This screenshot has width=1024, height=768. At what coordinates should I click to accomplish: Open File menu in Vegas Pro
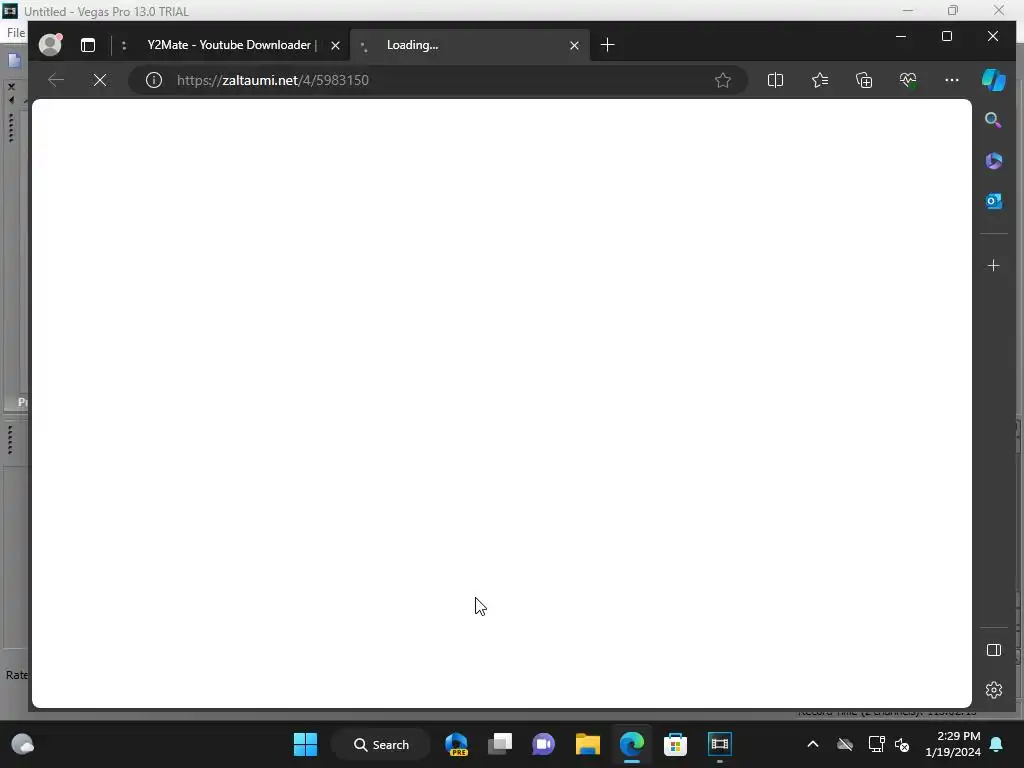point(16,33)
